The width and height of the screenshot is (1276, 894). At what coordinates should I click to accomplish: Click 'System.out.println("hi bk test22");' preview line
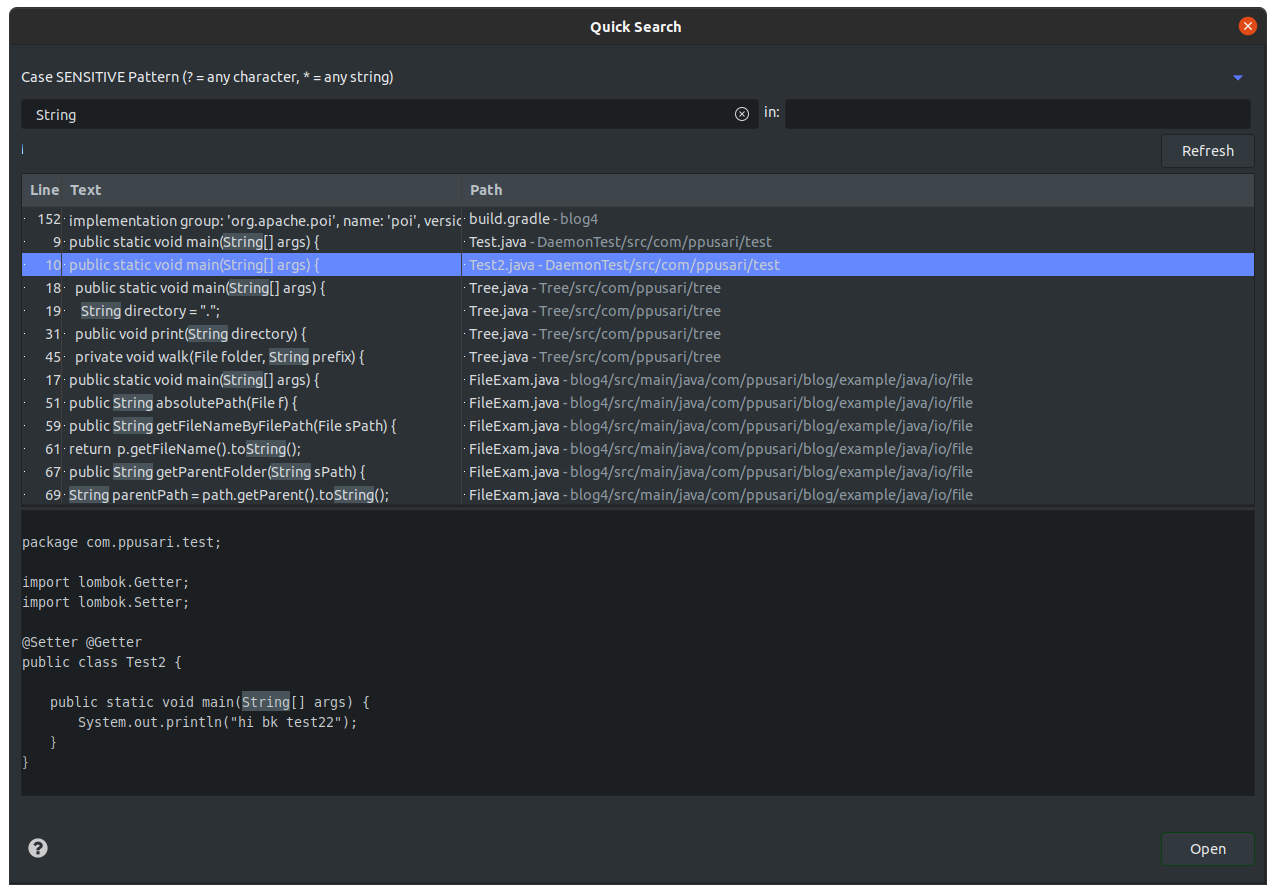217,722
